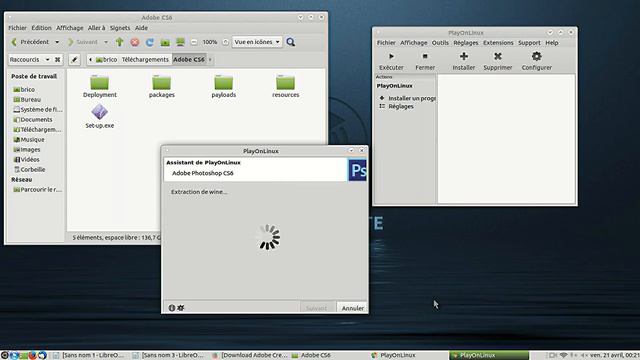Open the Outils menu in PlayOnLinux
640x360 pixels.
pyautogui.click(x=440, y=42)
